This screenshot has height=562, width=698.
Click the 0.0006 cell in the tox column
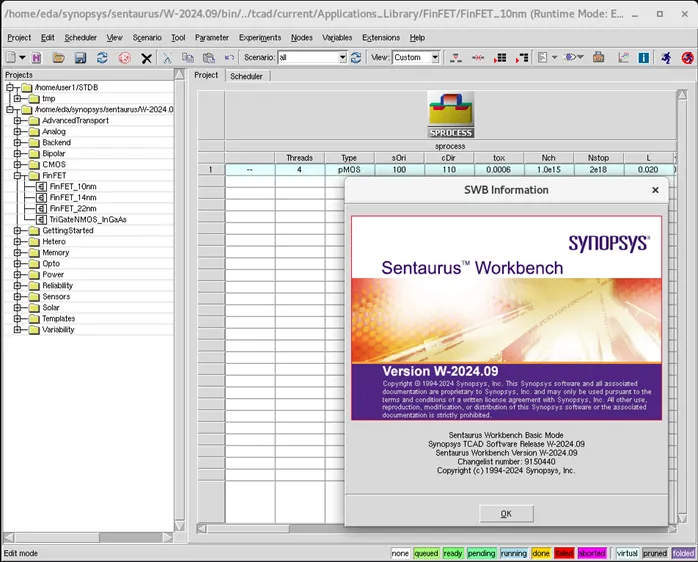499,170
